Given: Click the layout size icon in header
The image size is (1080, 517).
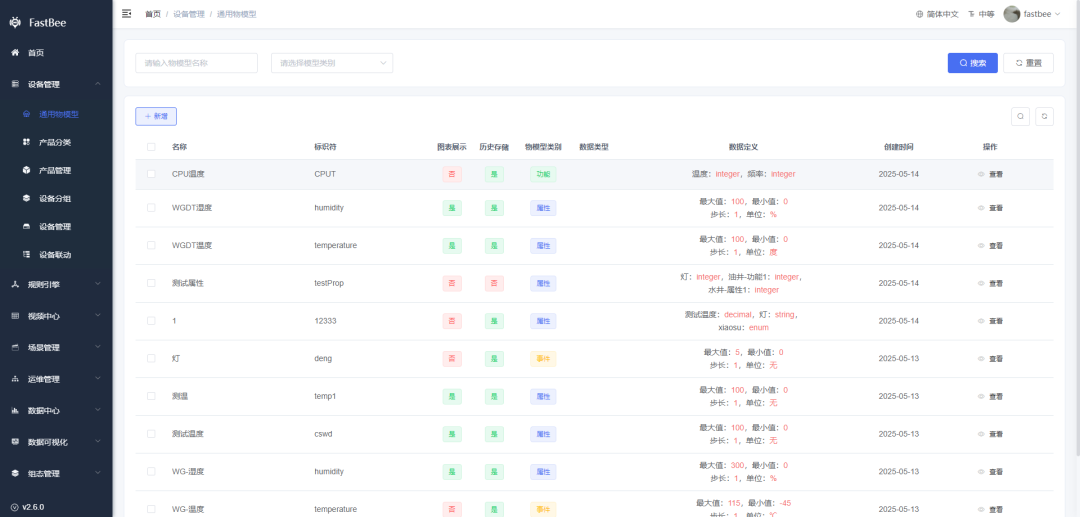Looking at the screenshot, I should point(971,14).
